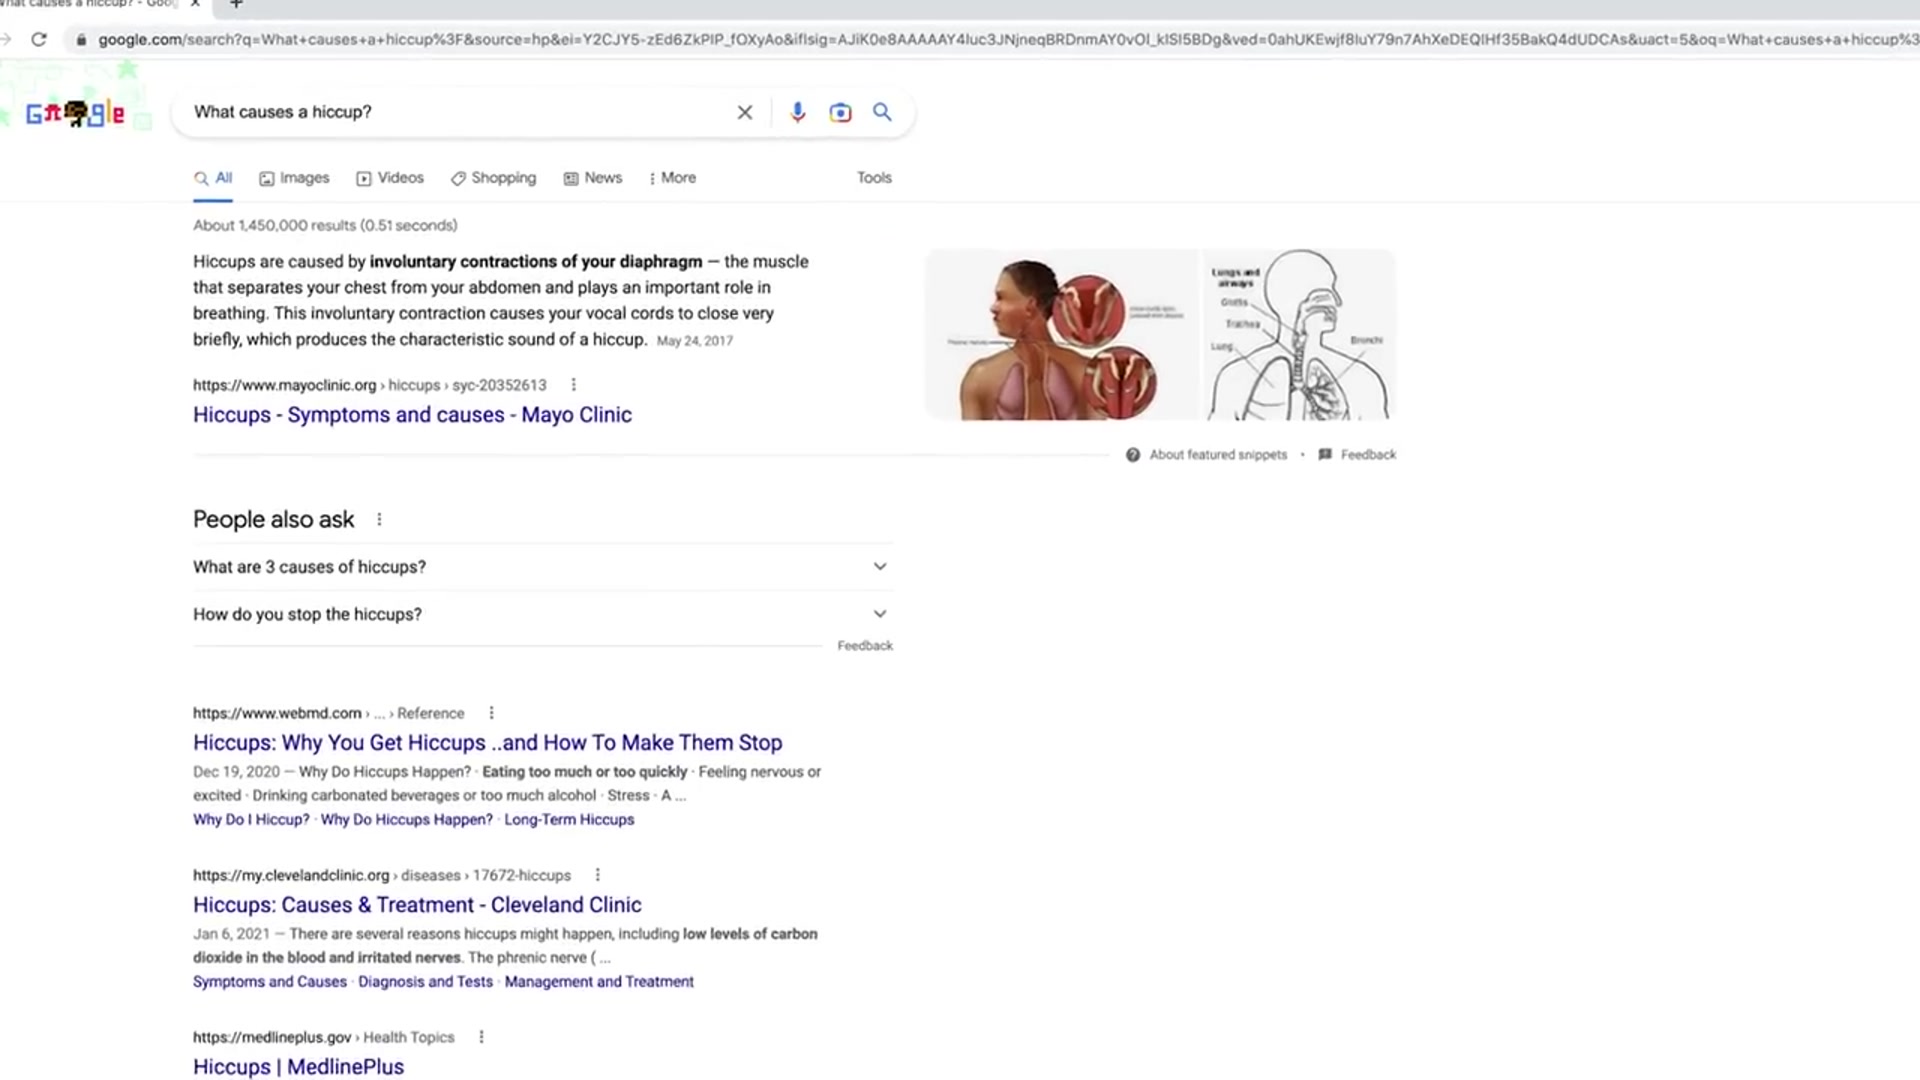Click the About featured snippets help icon
The width and height of the screenshot is (1920, 1080).
1132,455
